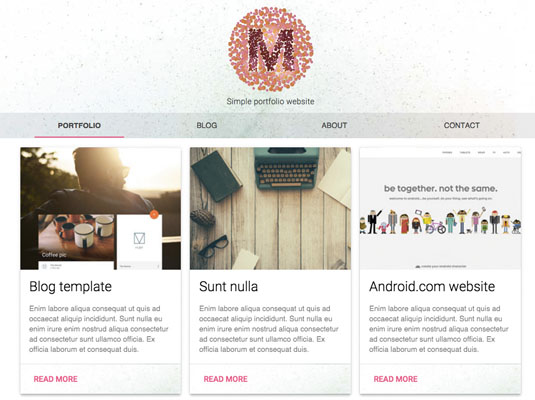Click the Android.com website card title
535x400 pixels.
coord(432,287)
